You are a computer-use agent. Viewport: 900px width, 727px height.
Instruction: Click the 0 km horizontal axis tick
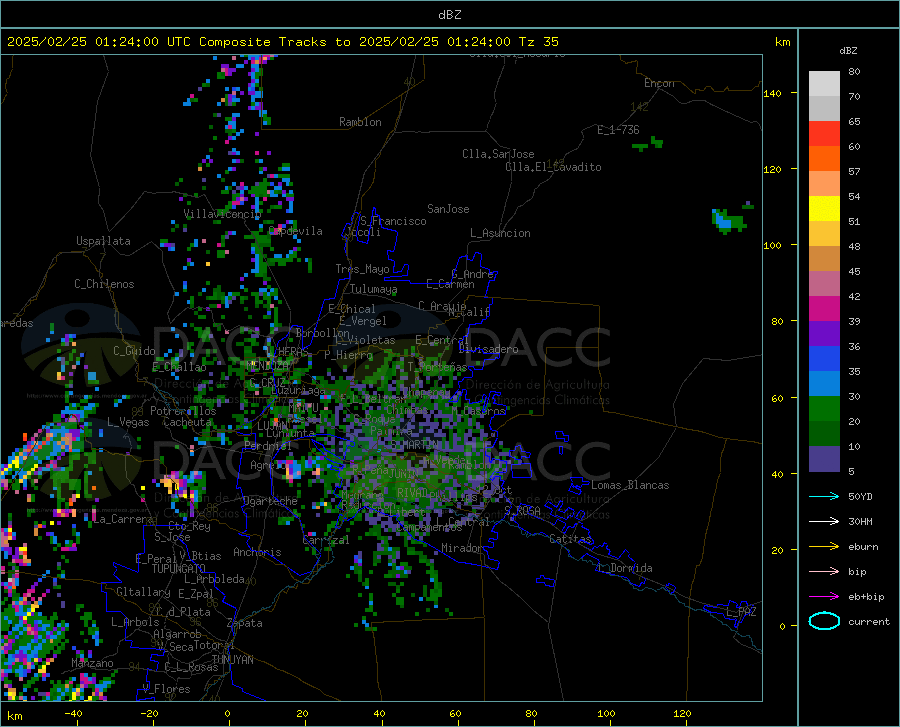(x=228, y=714)
